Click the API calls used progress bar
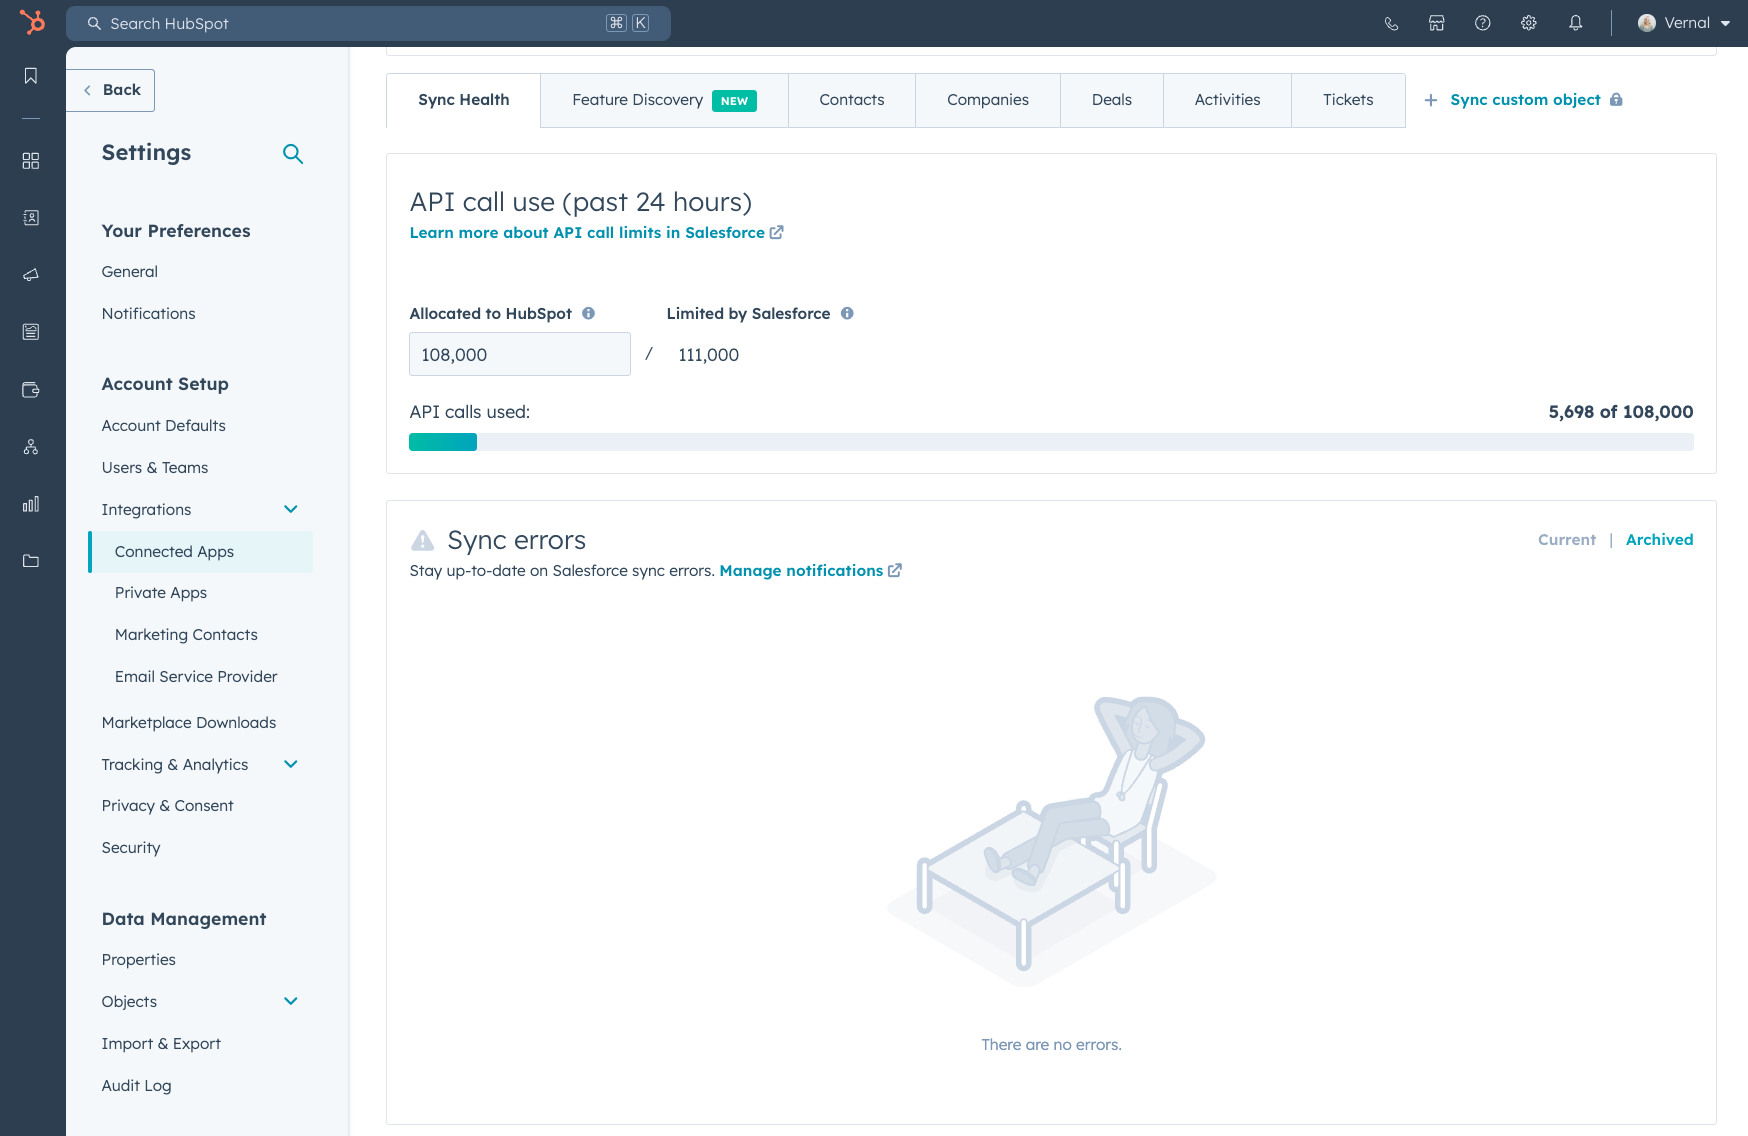 (x=1051, y=442)
